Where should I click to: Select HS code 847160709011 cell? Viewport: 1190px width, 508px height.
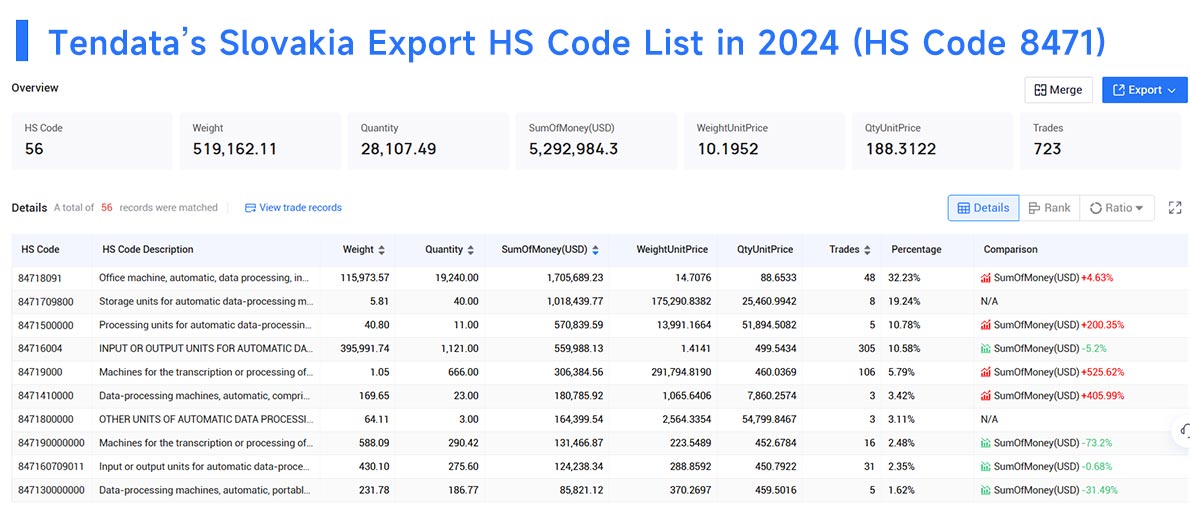pos(52,466)
